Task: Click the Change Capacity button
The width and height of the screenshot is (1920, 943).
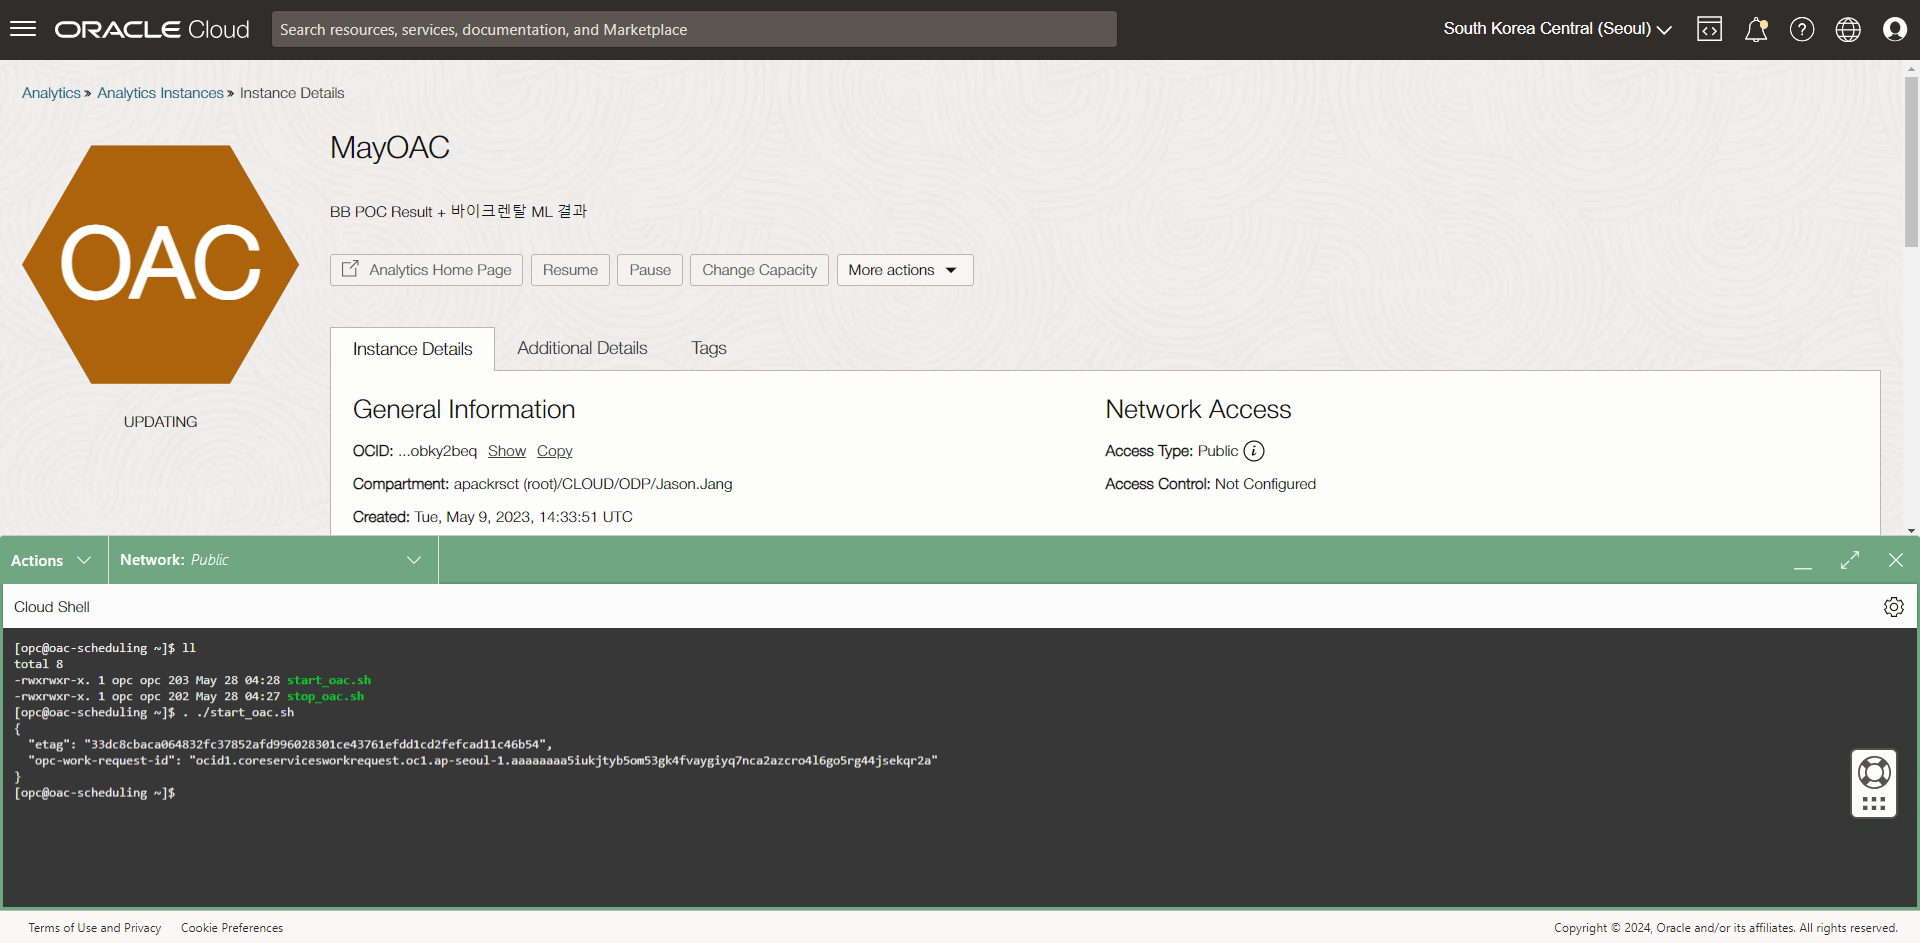Action: pyautogui.click(x=759, y=270)
